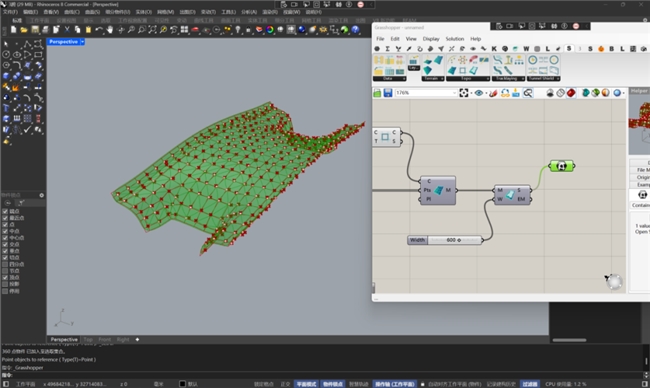Expand the Terrain component panel
Viewport: 650px width, 388px height.
click(433, 78)
